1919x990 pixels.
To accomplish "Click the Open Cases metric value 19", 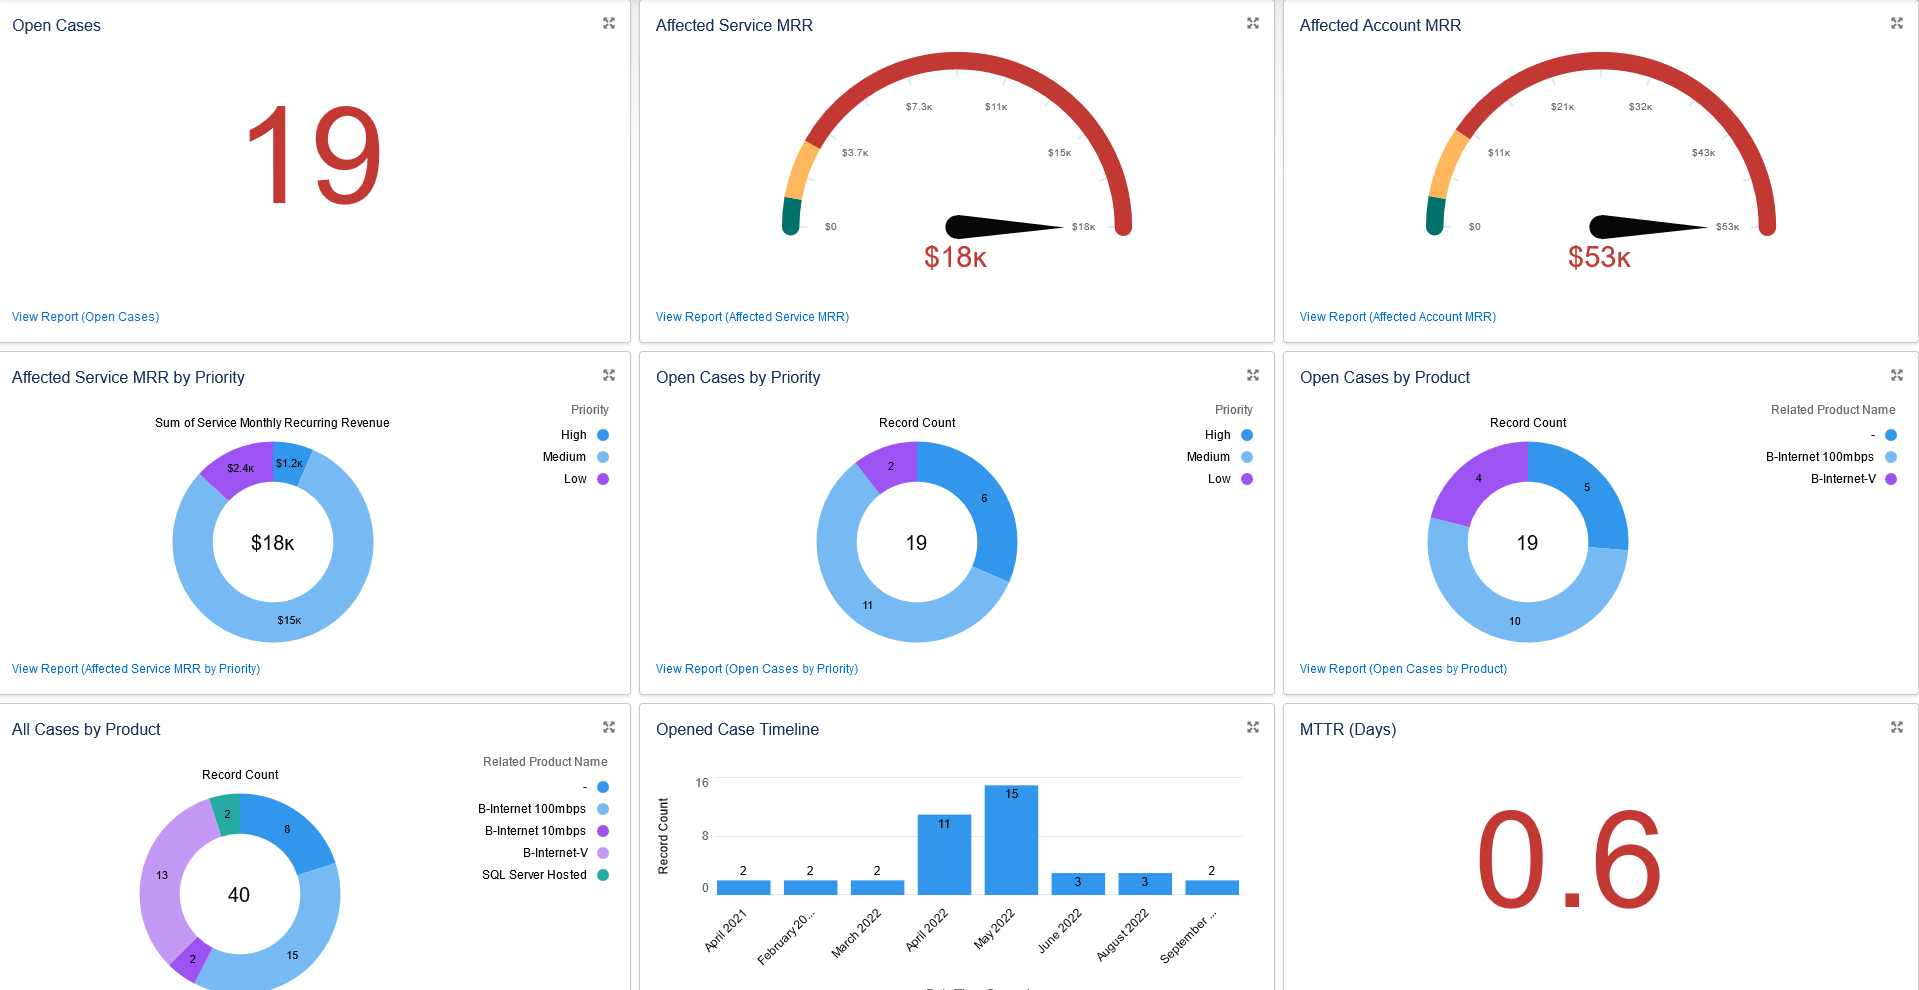I will click(314, 156).
